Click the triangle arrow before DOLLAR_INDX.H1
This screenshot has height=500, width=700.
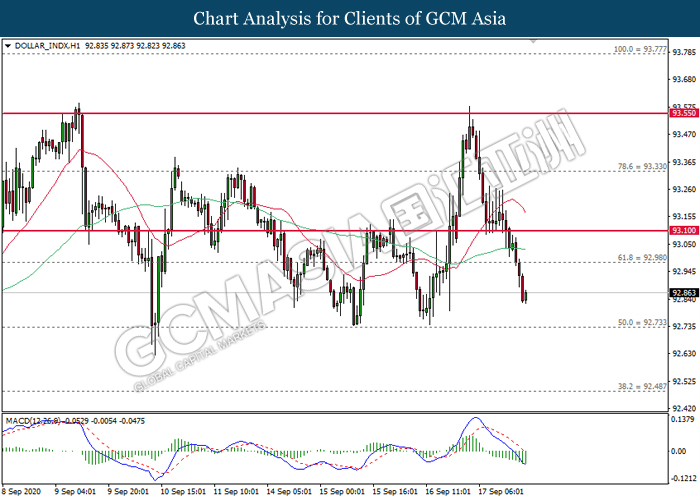point(8,46)
